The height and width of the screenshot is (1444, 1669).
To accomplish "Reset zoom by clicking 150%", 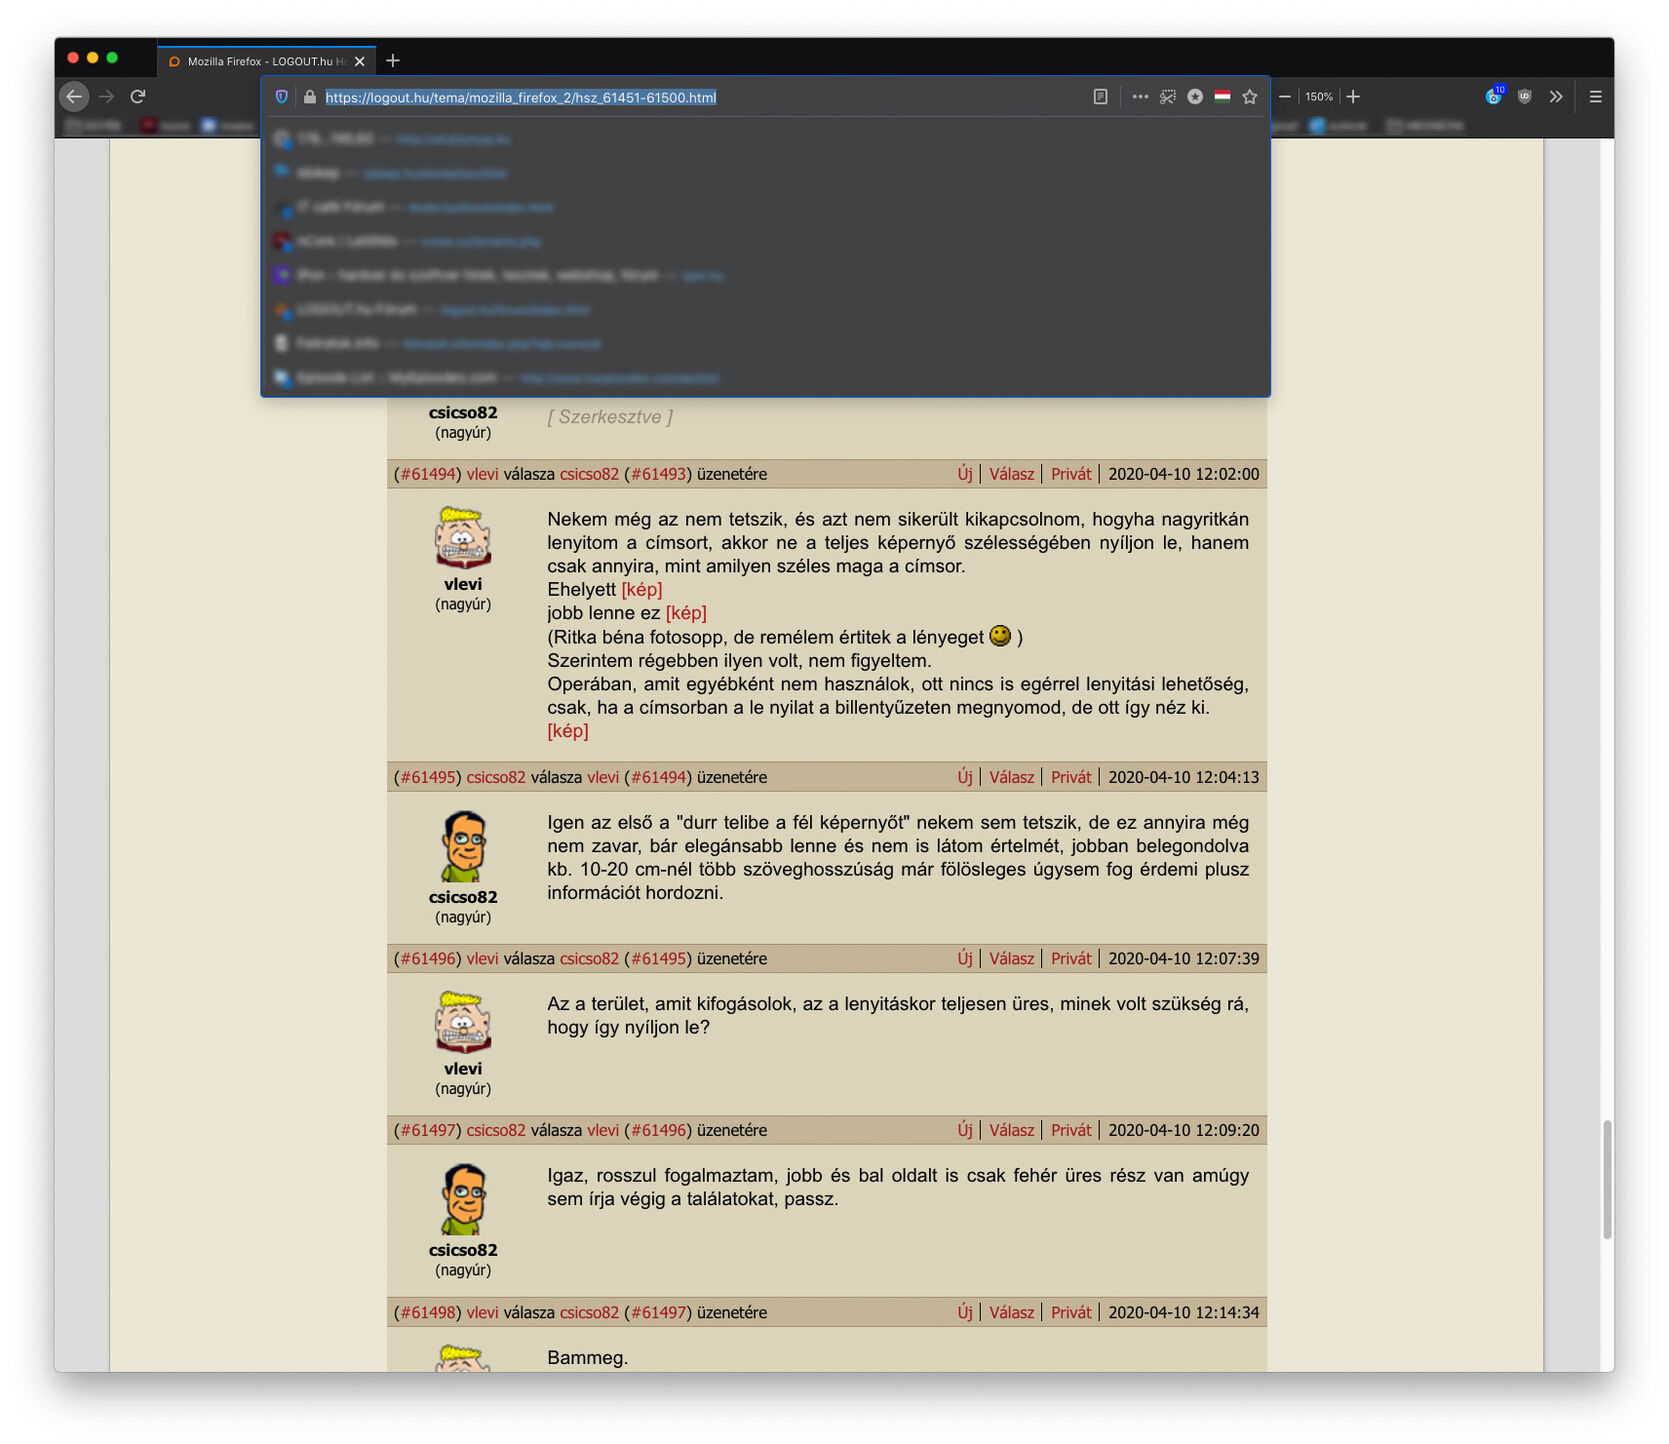I will pyautogui.click(x=1319, y=97).
